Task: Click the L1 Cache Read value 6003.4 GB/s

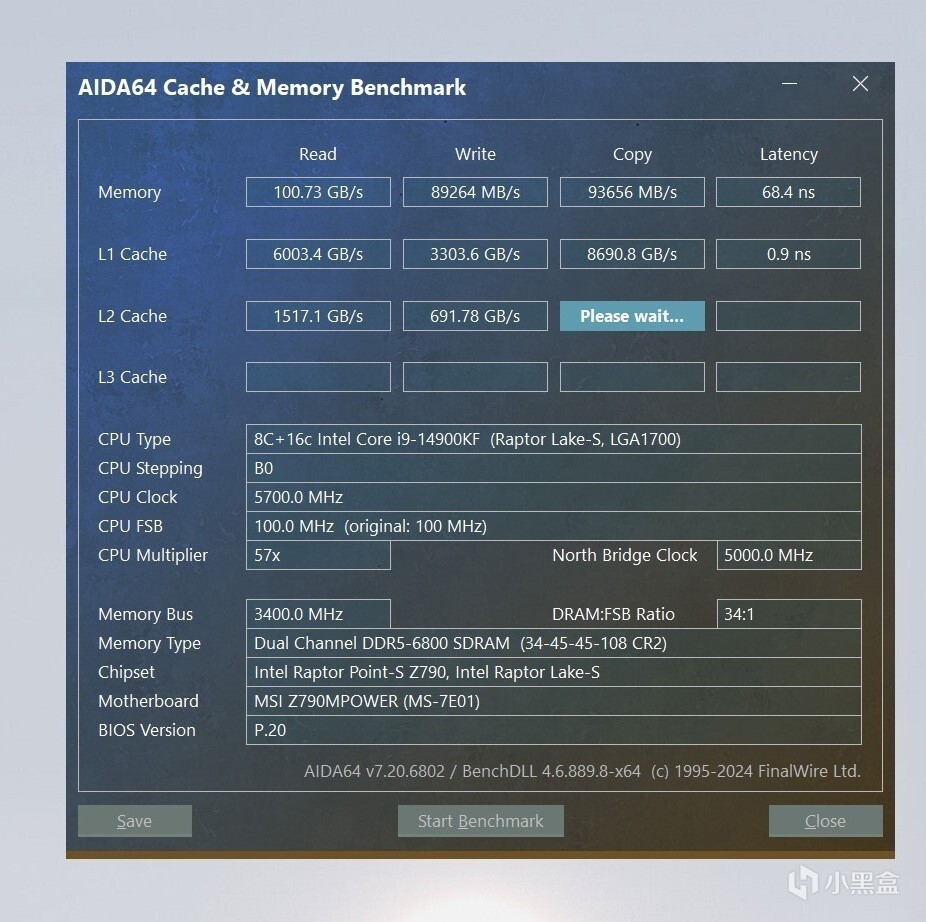Action: [318, 254]
